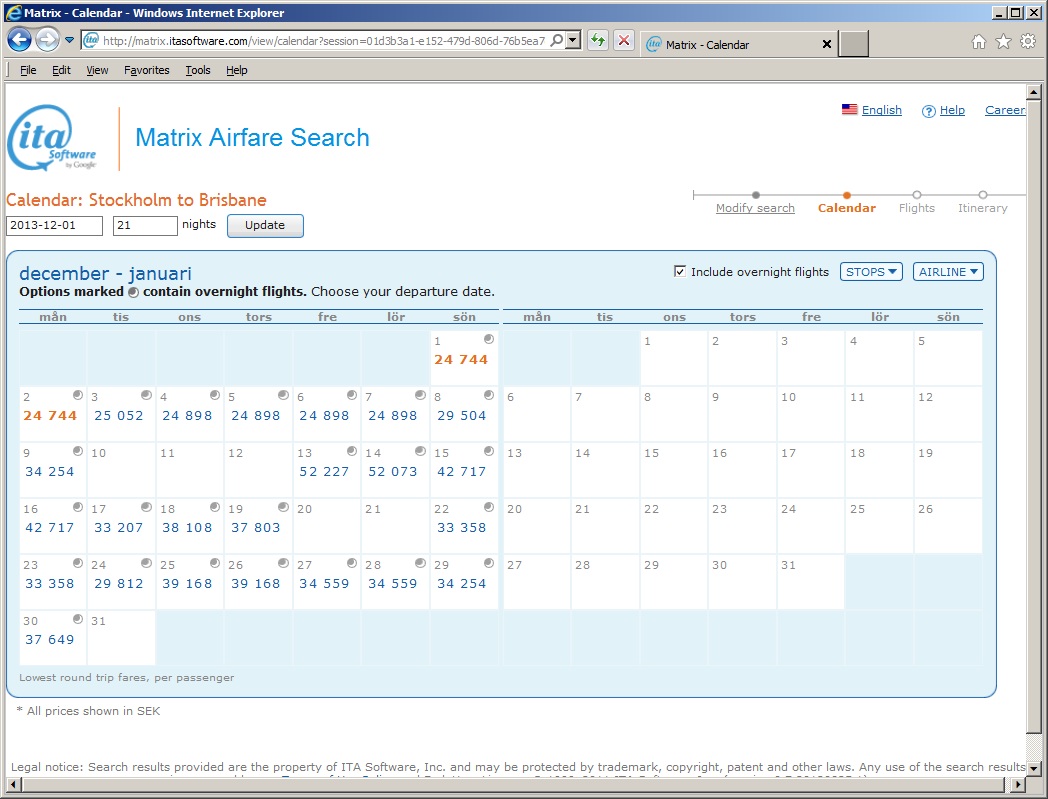Toggle the Include overnight flights checkbox
The image size is (1048, 799).
pos(680,272)
